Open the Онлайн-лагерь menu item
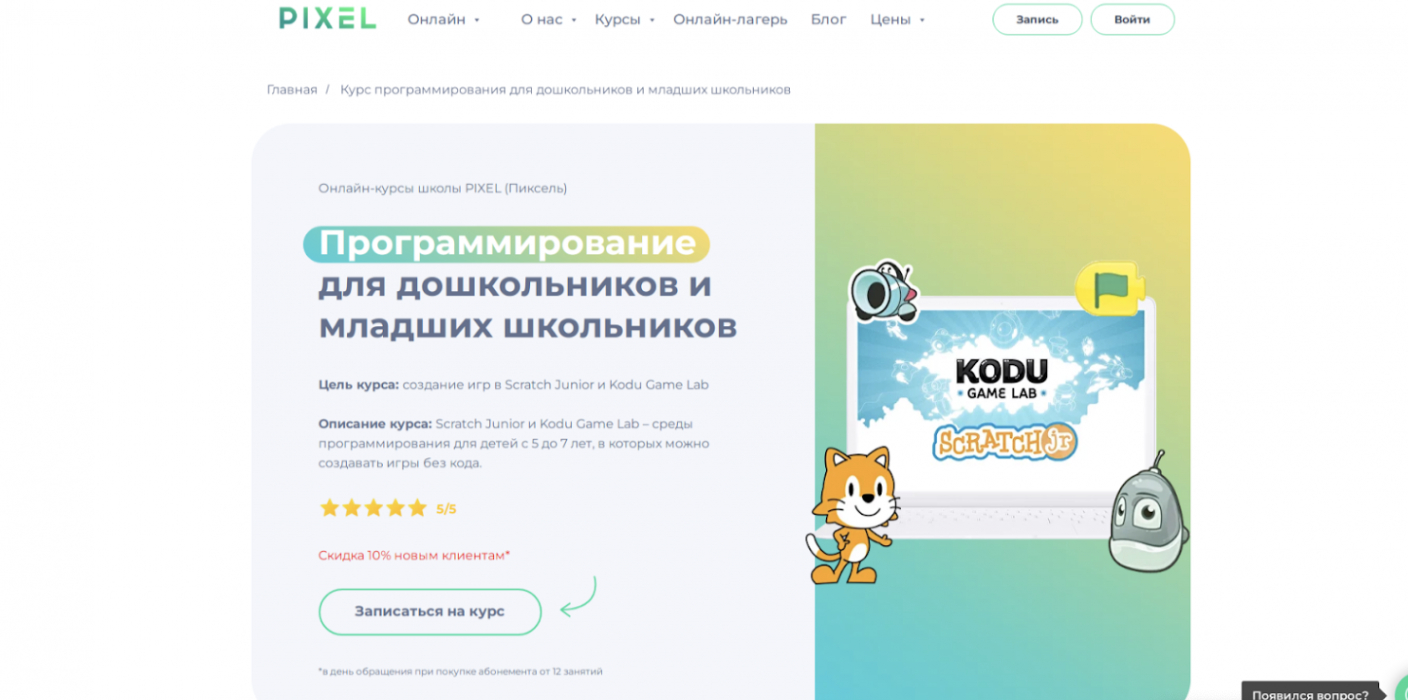1408x700 pixels. tap(730, 19)
